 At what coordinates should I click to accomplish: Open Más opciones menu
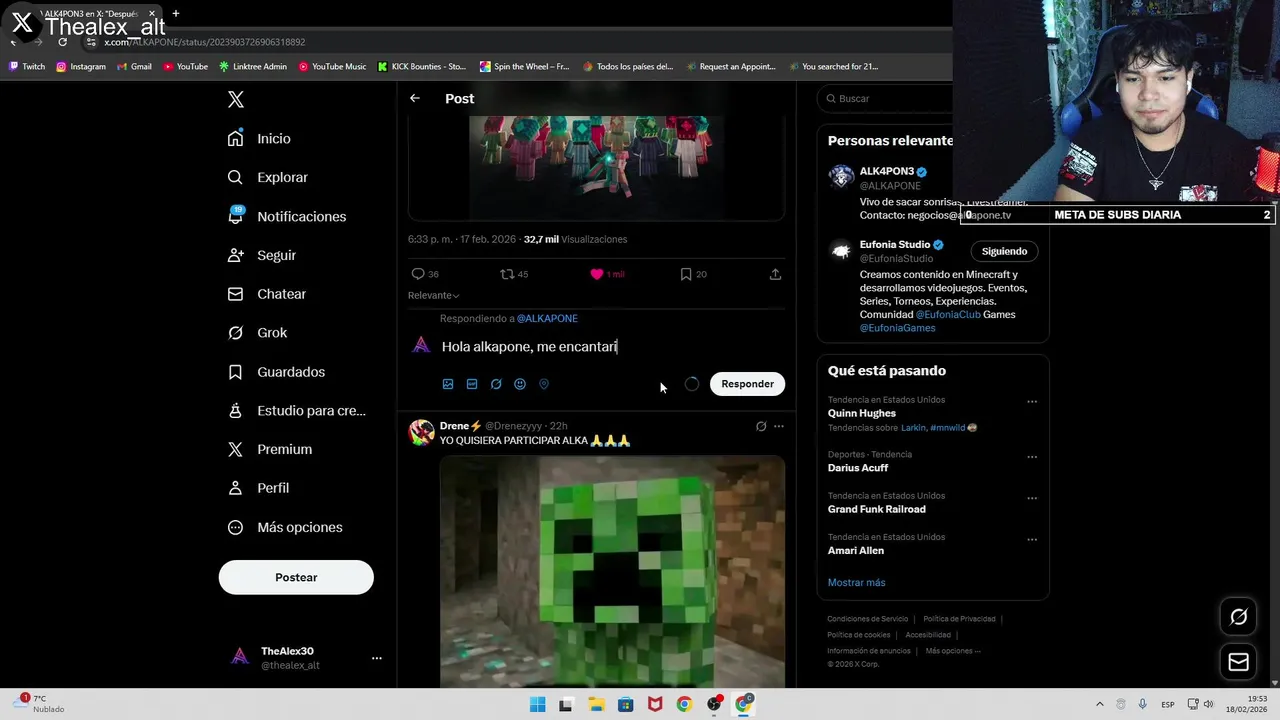[x=285, y=527]
